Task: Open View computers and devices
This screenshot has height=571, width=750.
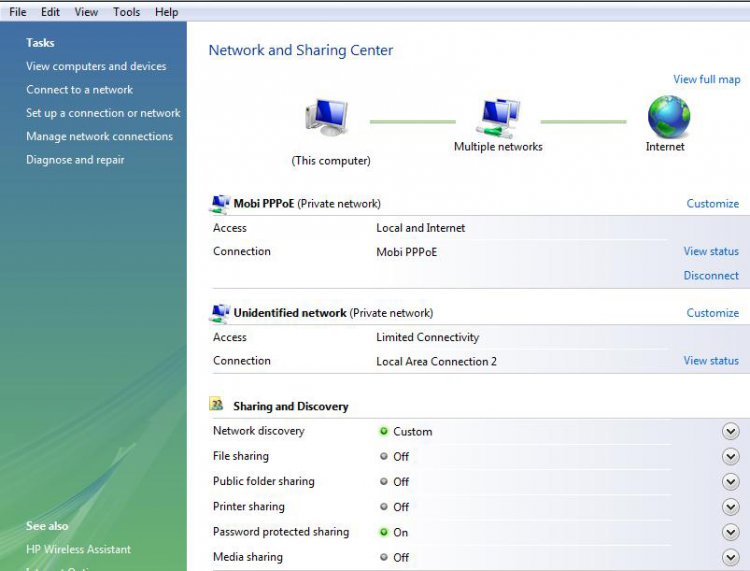Action: [96, 66]
